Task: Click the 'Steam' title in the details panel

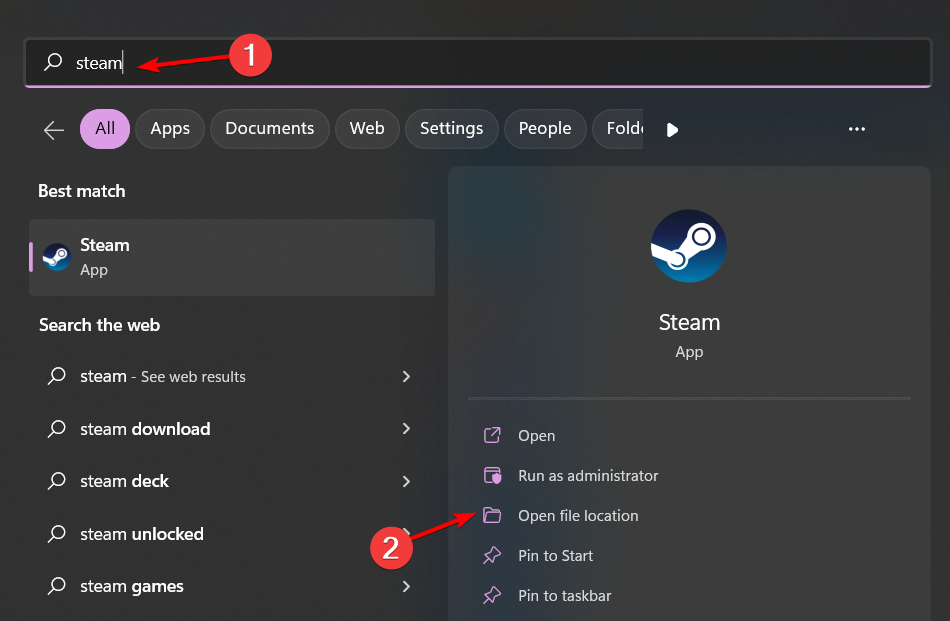Action: [689, 323]
